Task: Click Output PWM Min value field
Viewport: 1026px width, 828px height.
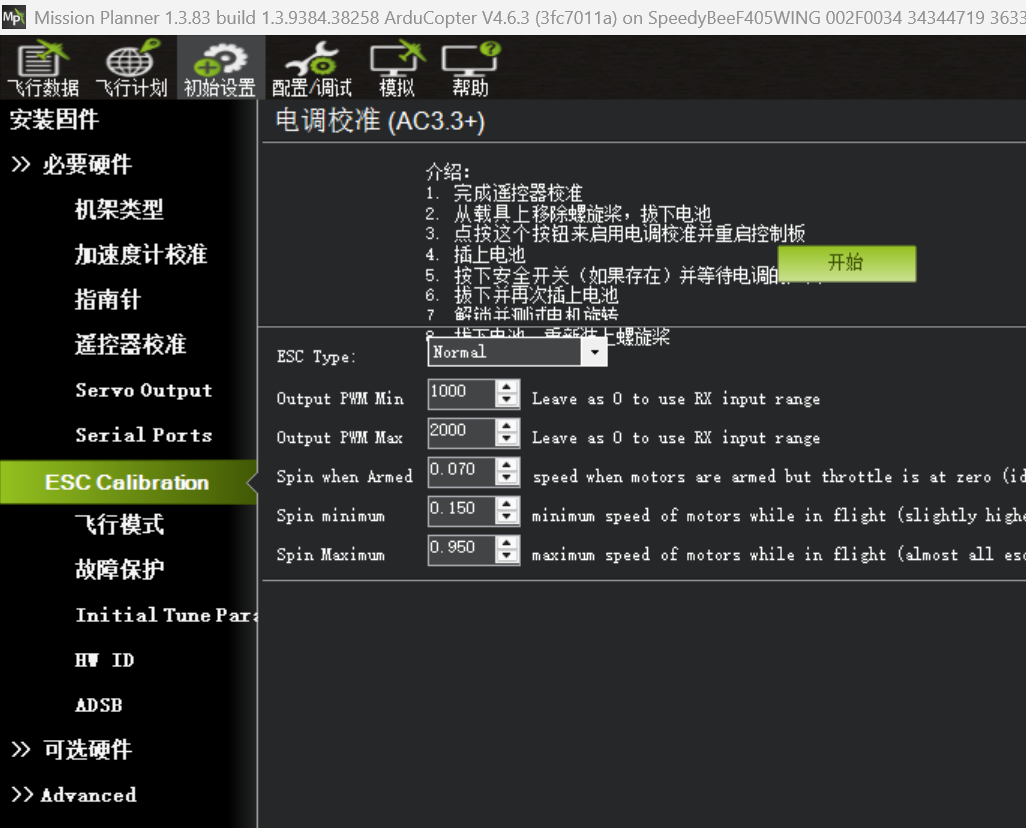Action: (461, 393)
